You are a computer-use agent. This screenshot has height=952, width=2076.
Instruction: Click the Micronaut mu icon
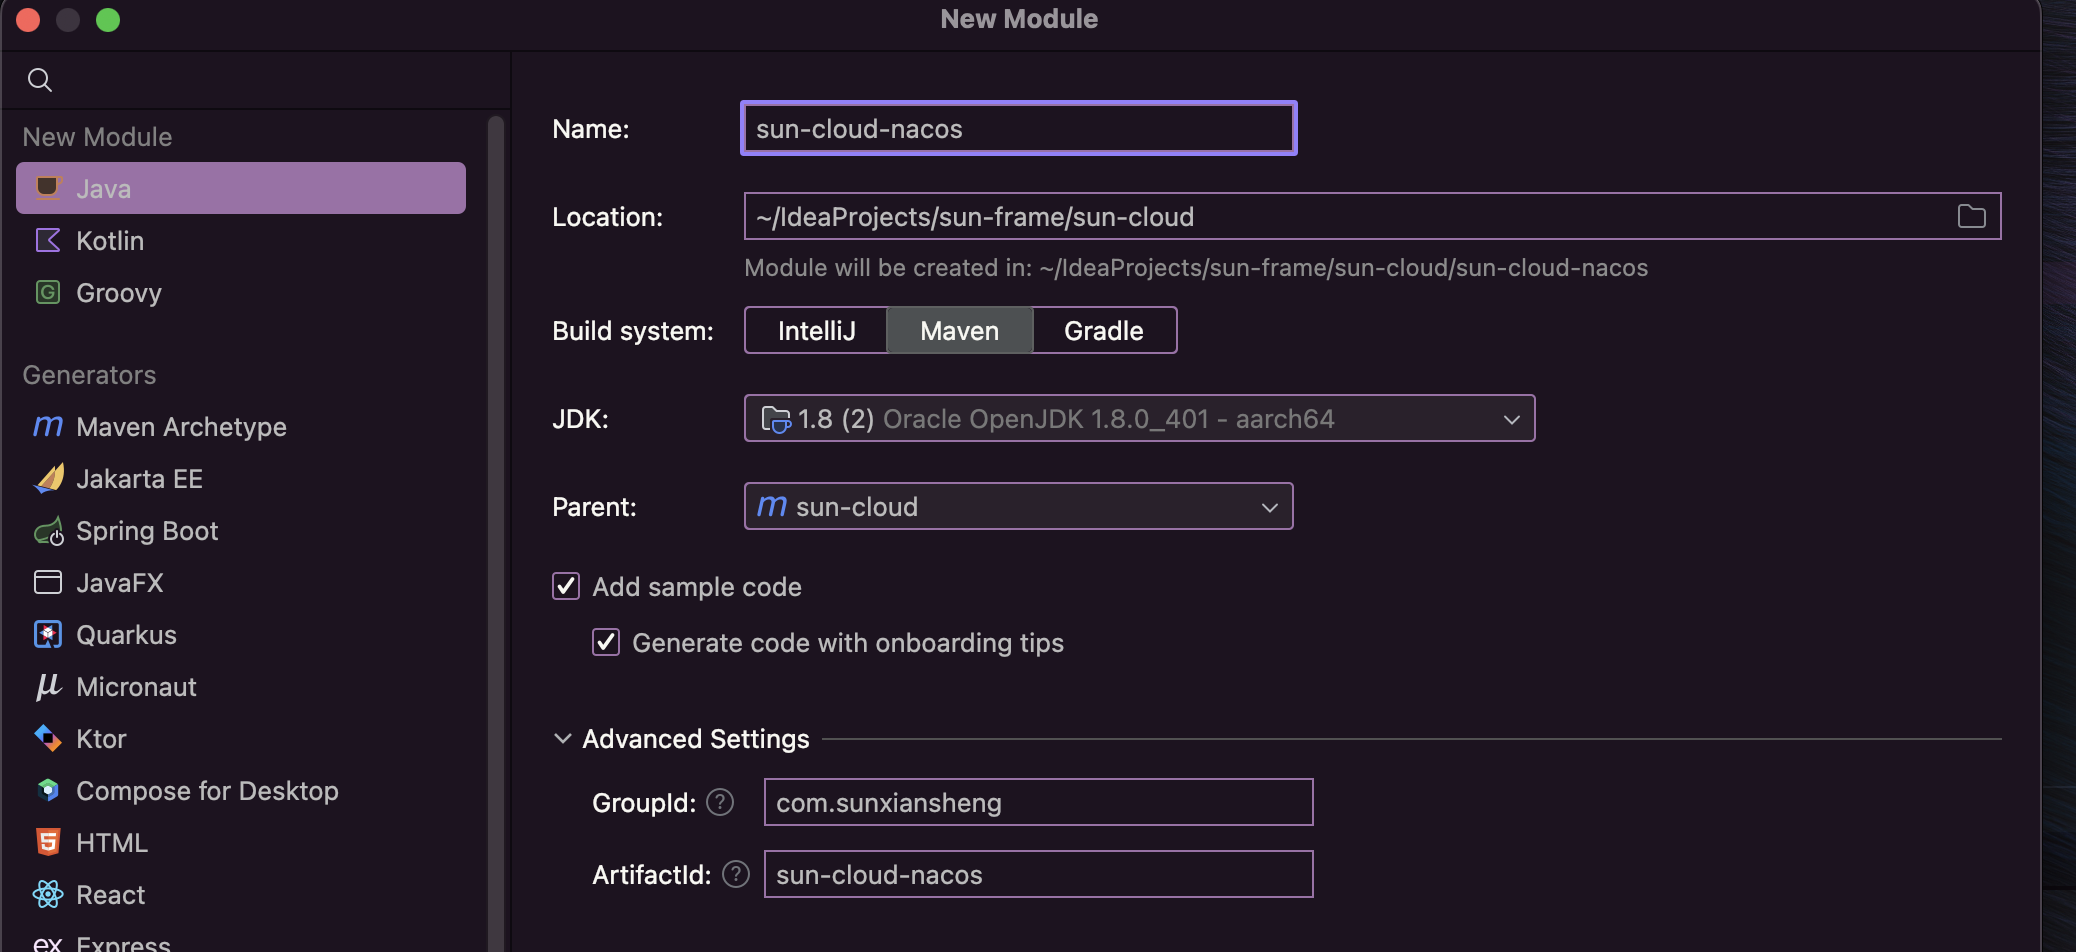47,686
